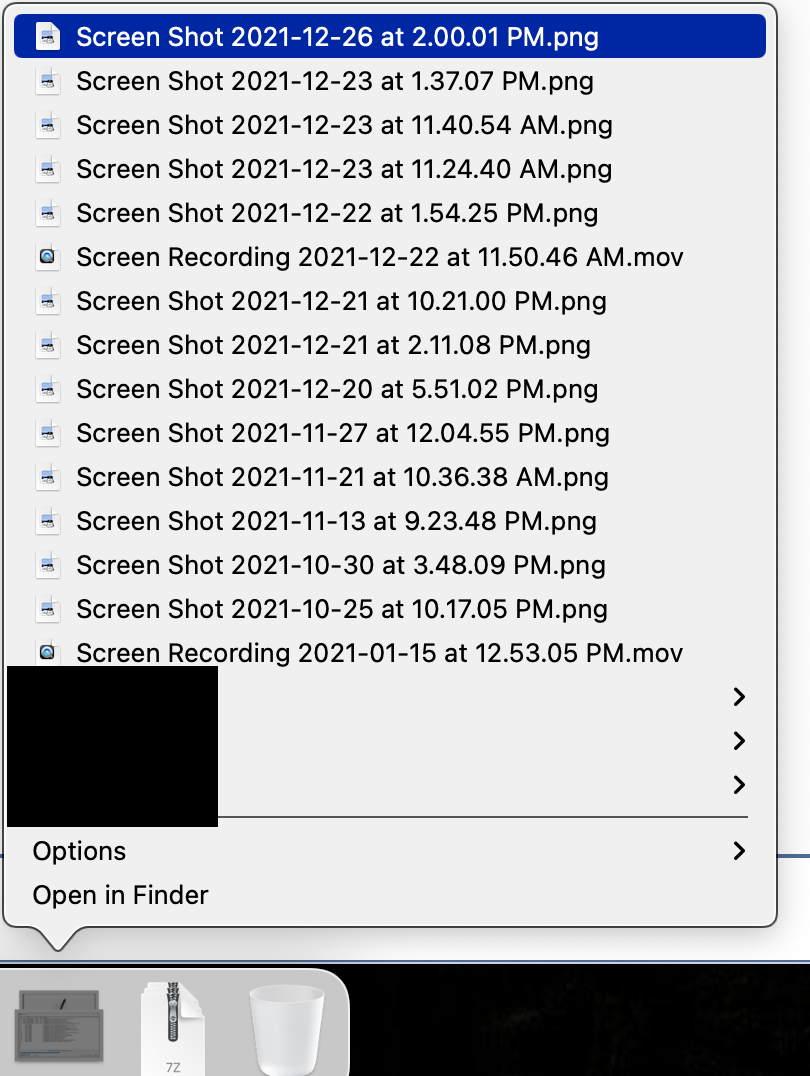Open Screen Shot 2021-11-27 at 12.04.55 PM.png
The width and height of the screenshot is (810, 1076).
click(343, 434)
